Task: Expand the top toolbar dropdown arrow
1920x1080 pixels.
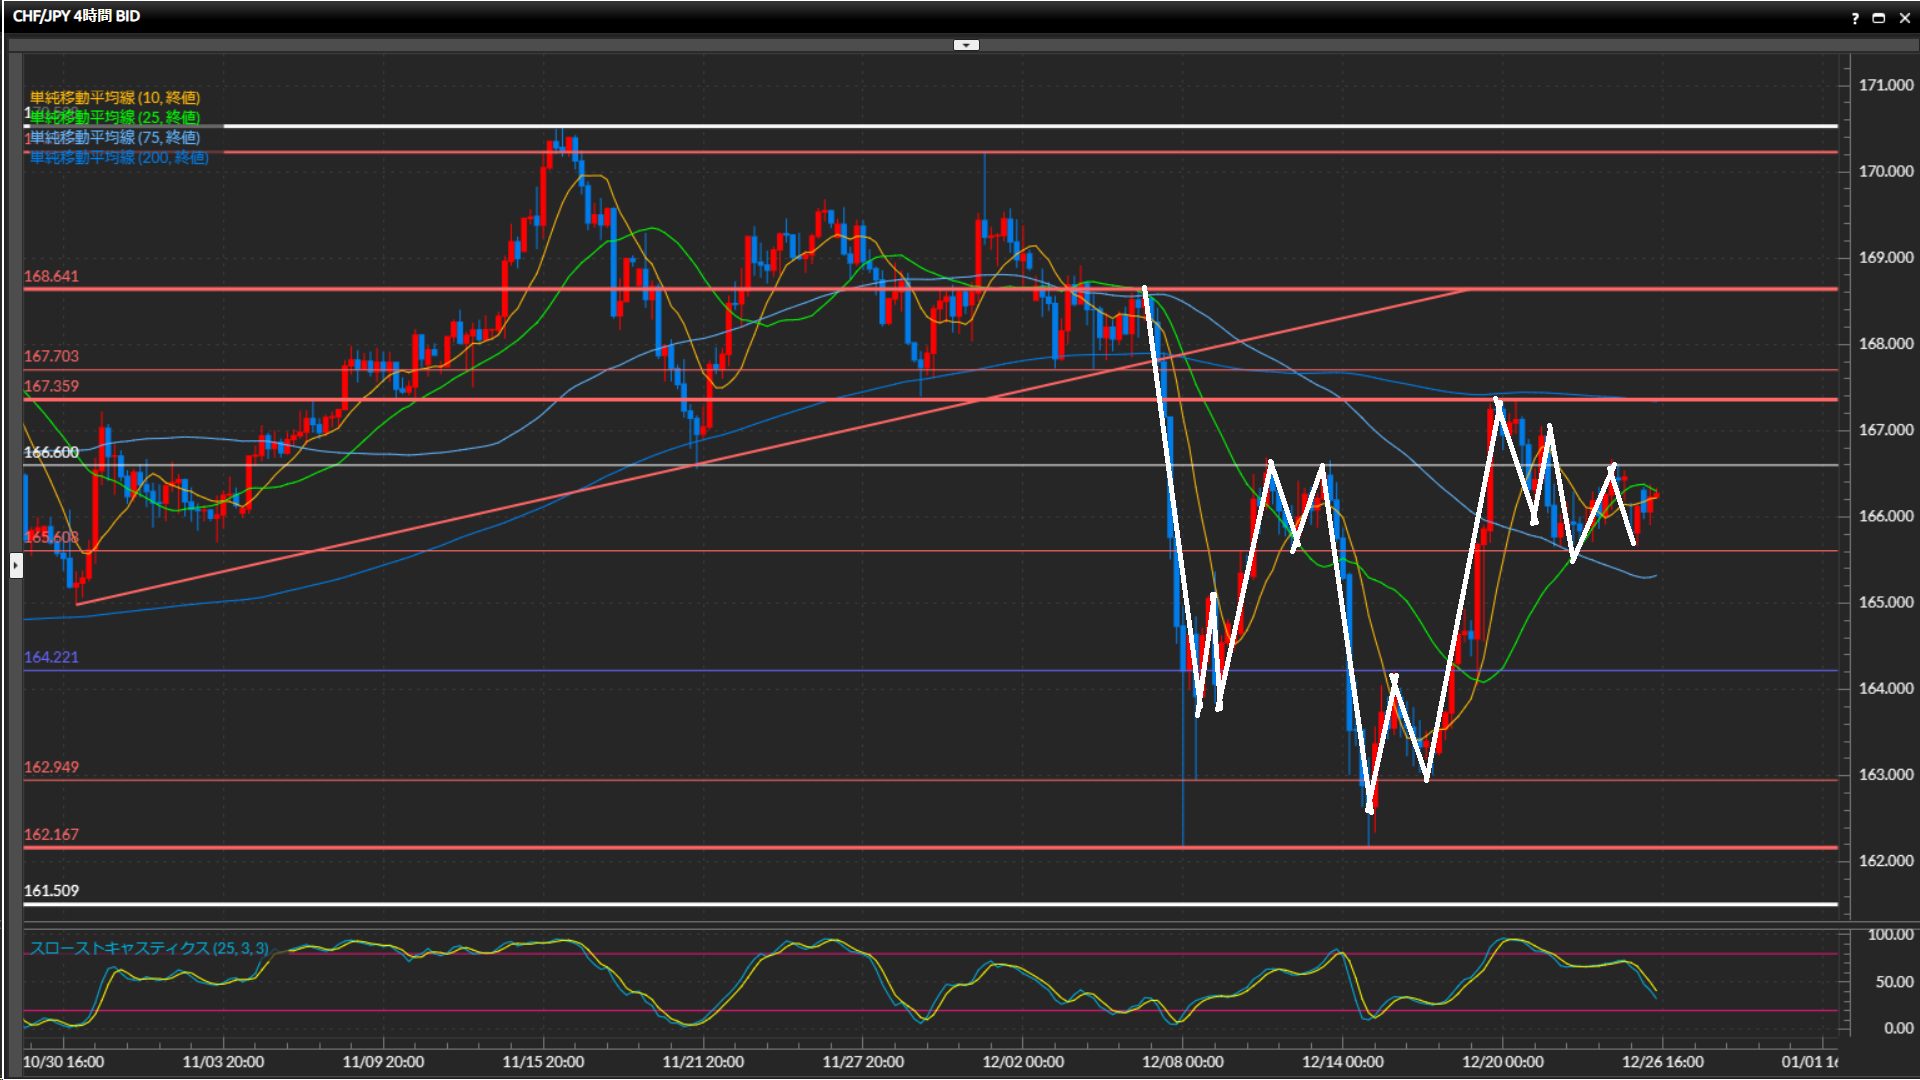Action: 966,45
